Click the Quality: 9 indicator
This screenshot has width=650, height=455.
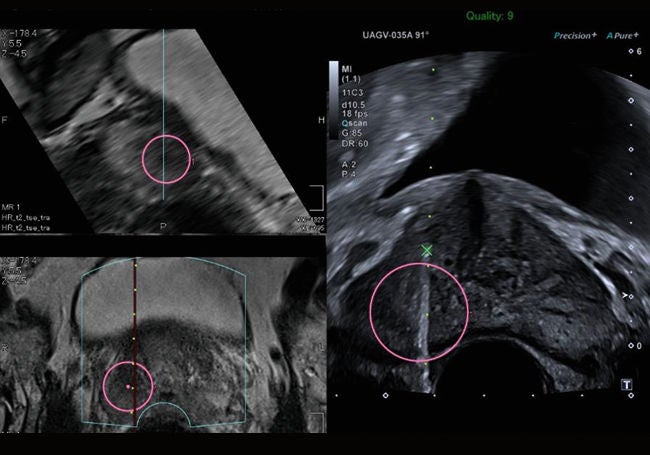(490, 16)
